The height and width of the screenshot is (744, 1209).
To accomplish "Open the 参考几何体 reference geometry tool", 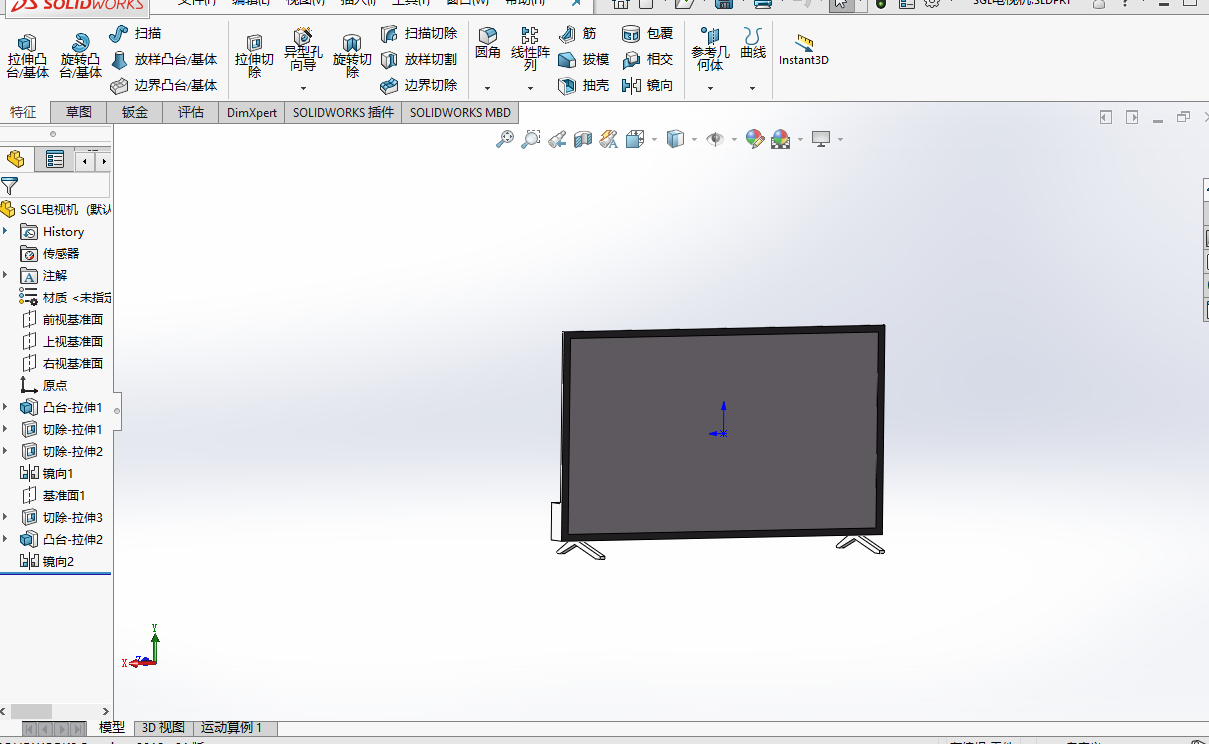I will (710, 50).
